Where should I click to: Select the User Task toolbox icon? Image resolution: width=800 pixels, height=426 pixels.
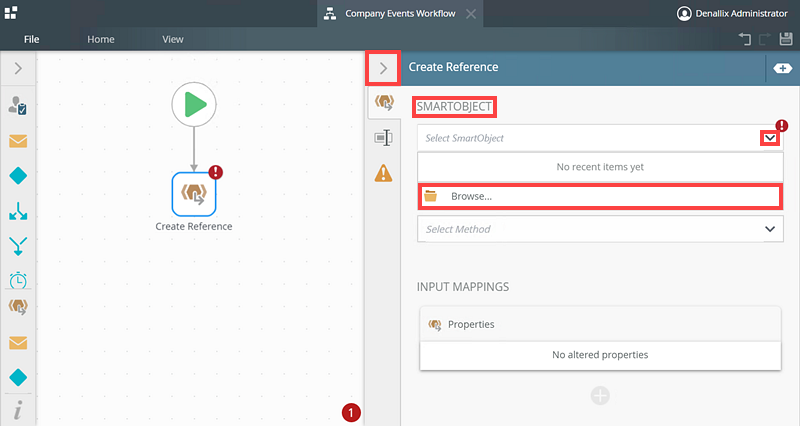(18, 106)
